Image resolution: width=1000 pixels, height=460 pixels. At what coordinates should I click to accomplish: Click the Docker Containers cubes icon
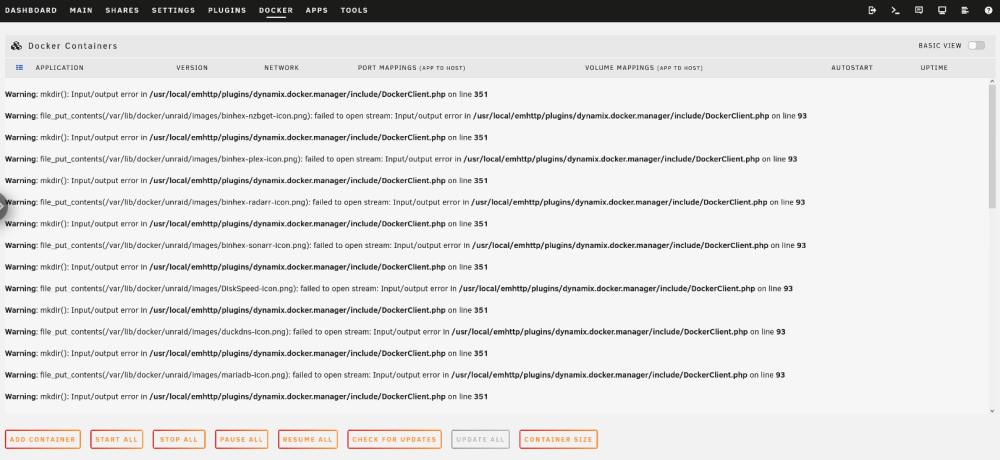[x=17, y=46]
